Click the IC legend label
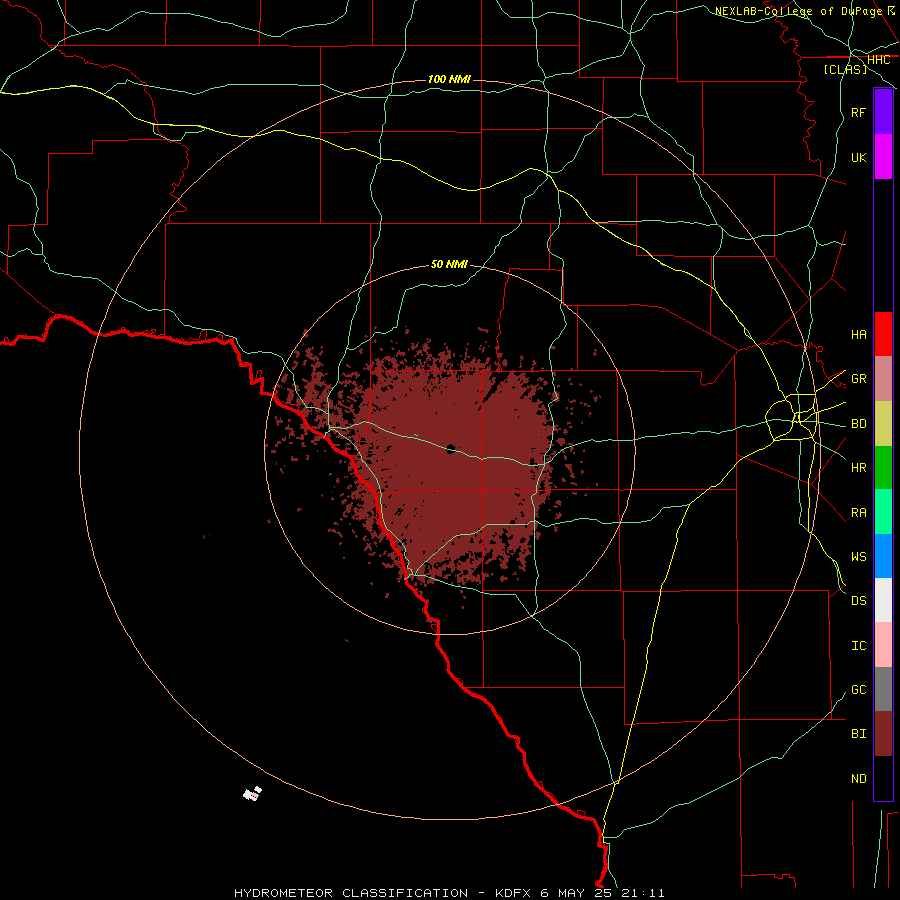The image size is (900, 900). click(858, 646)
